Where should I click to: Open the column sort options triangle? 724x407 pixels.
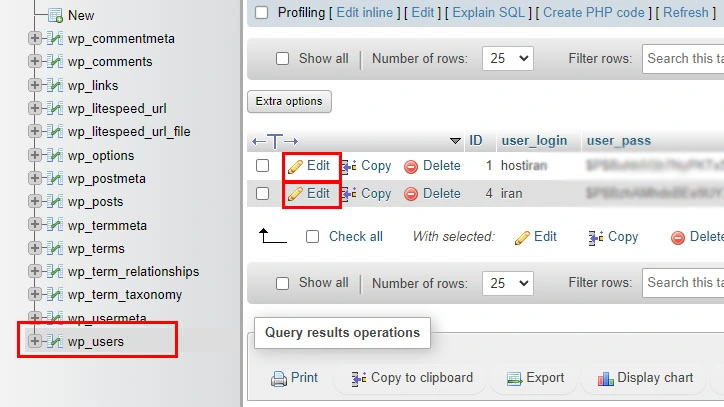click(x=455, y=140)
